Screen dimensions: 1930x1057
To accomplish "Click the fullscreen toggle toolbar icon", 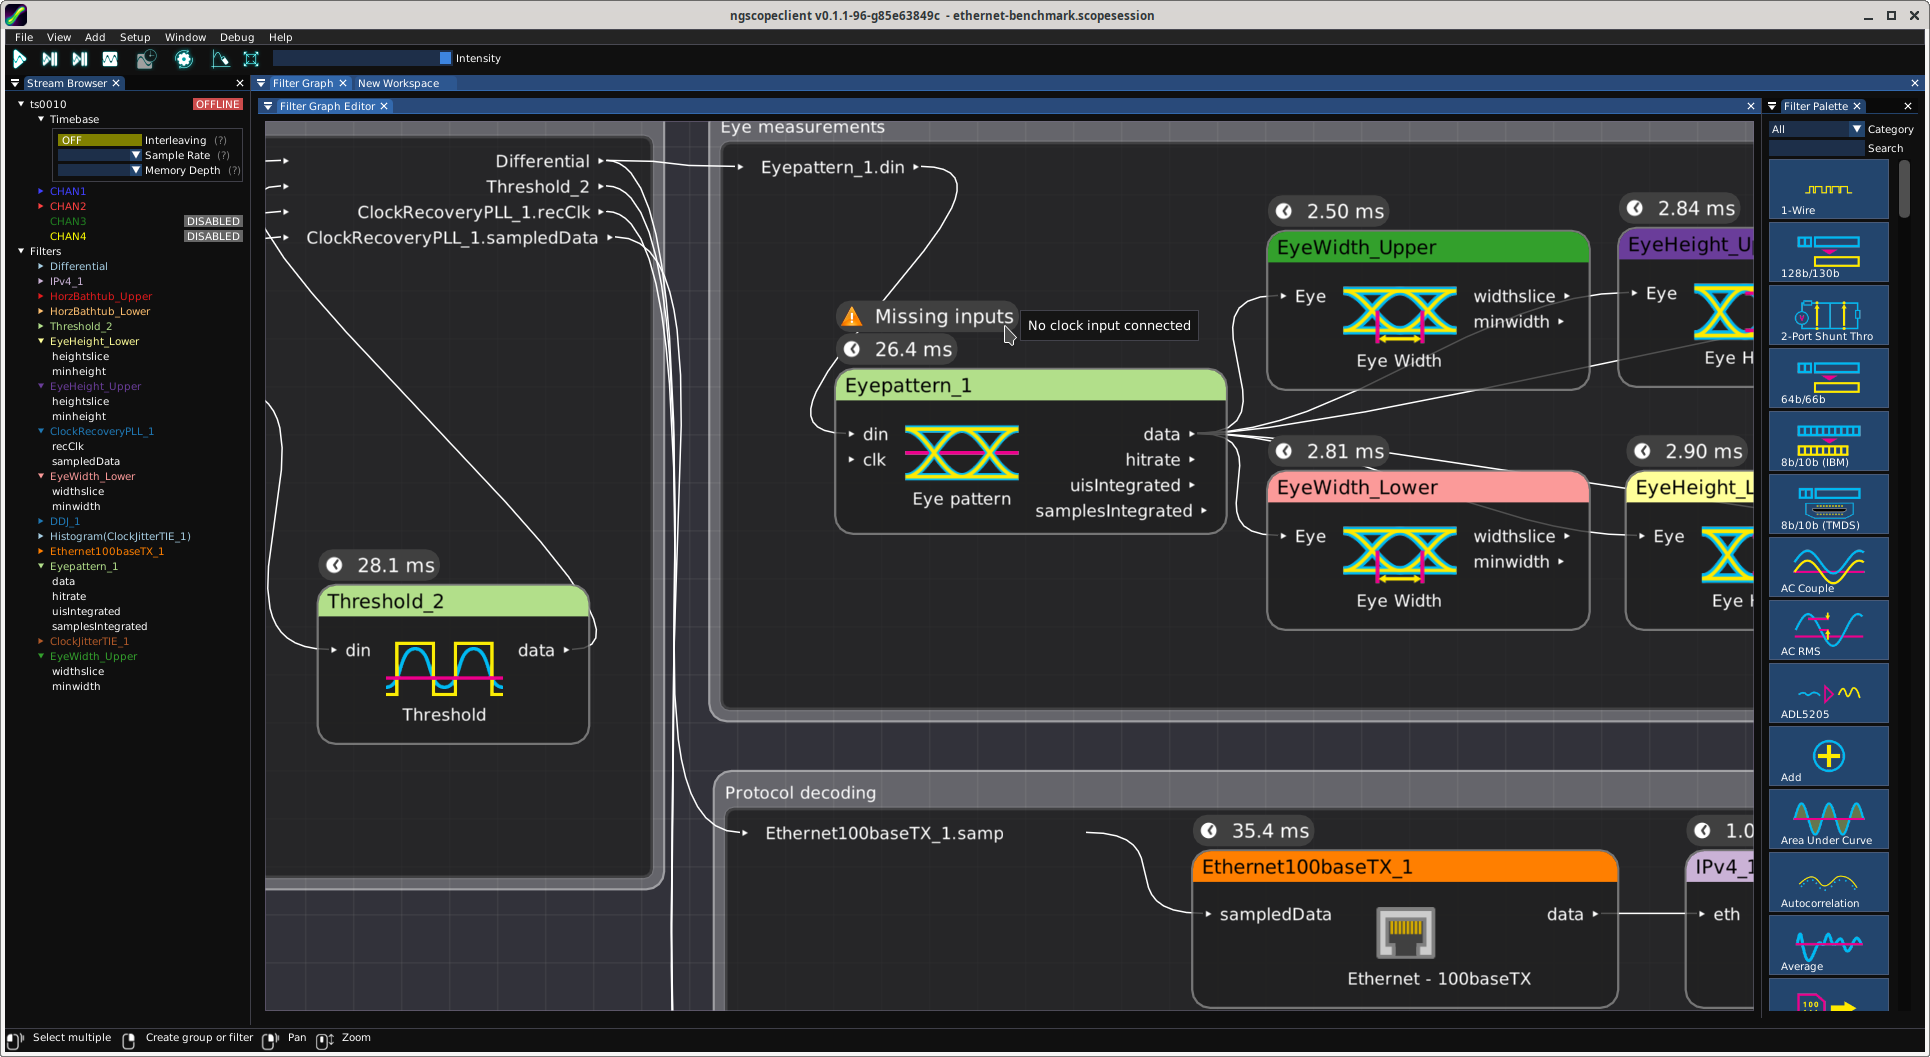I will (251, 59).
